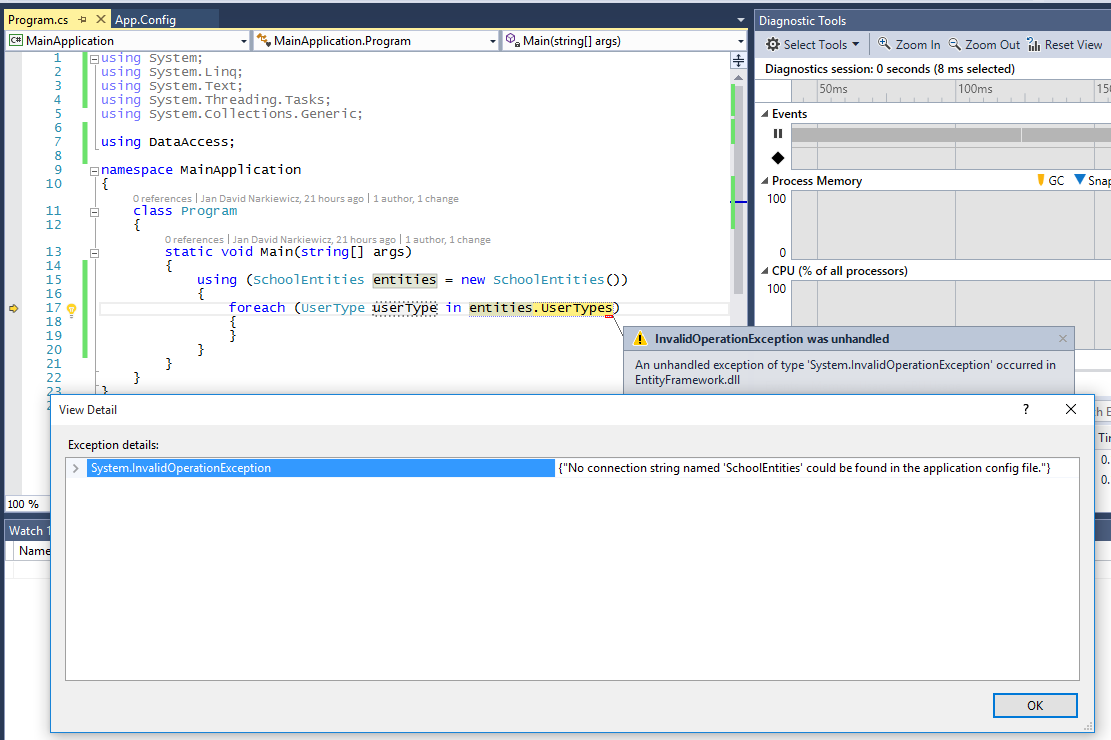Click the Zoom Out icon in Diagnostic Tools

(x=954, y=44)
